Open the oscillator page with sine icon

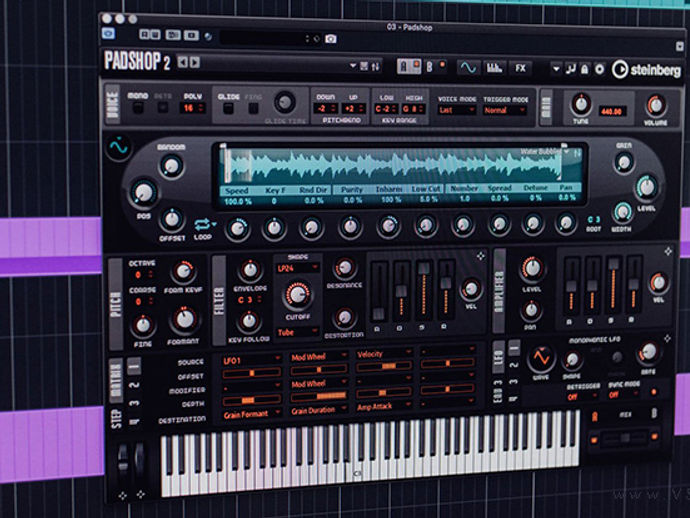(468, 68)
